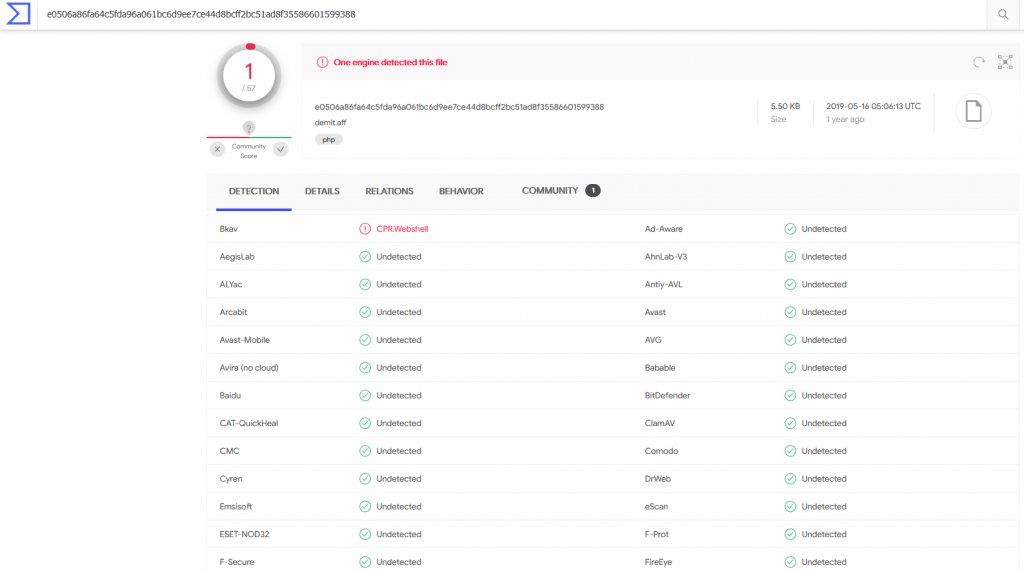Click the 2019-05-16 05:06:13 UTC date
Image resolution: width=1024 pixels, height=572 pixels.
(x=873, y=106)
